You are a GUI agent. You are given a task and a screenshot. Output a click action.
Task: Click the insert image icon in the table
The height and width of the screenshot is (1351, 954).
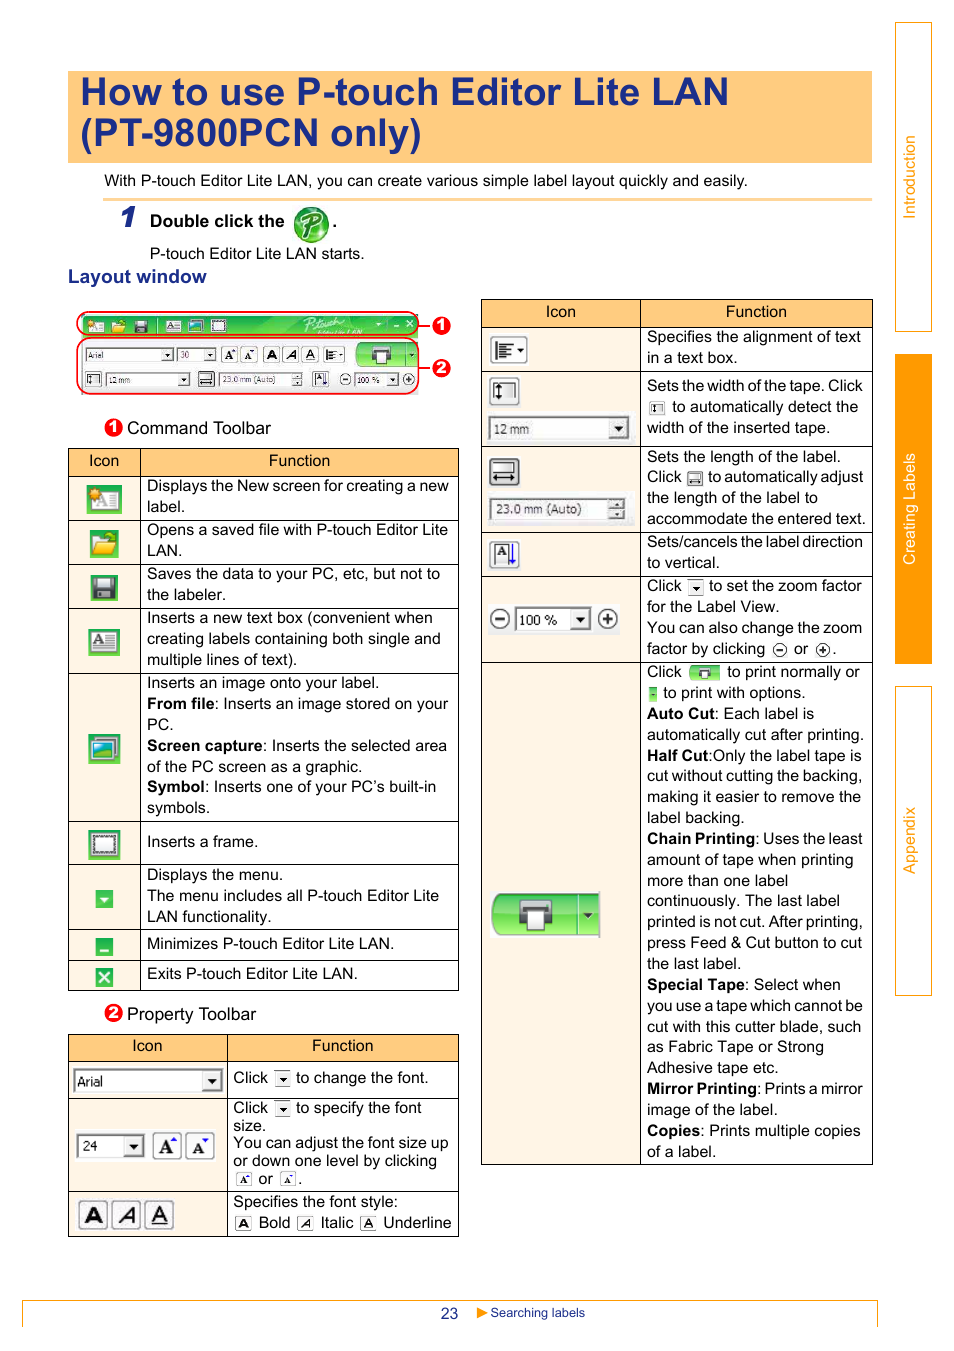pos(104,748)
